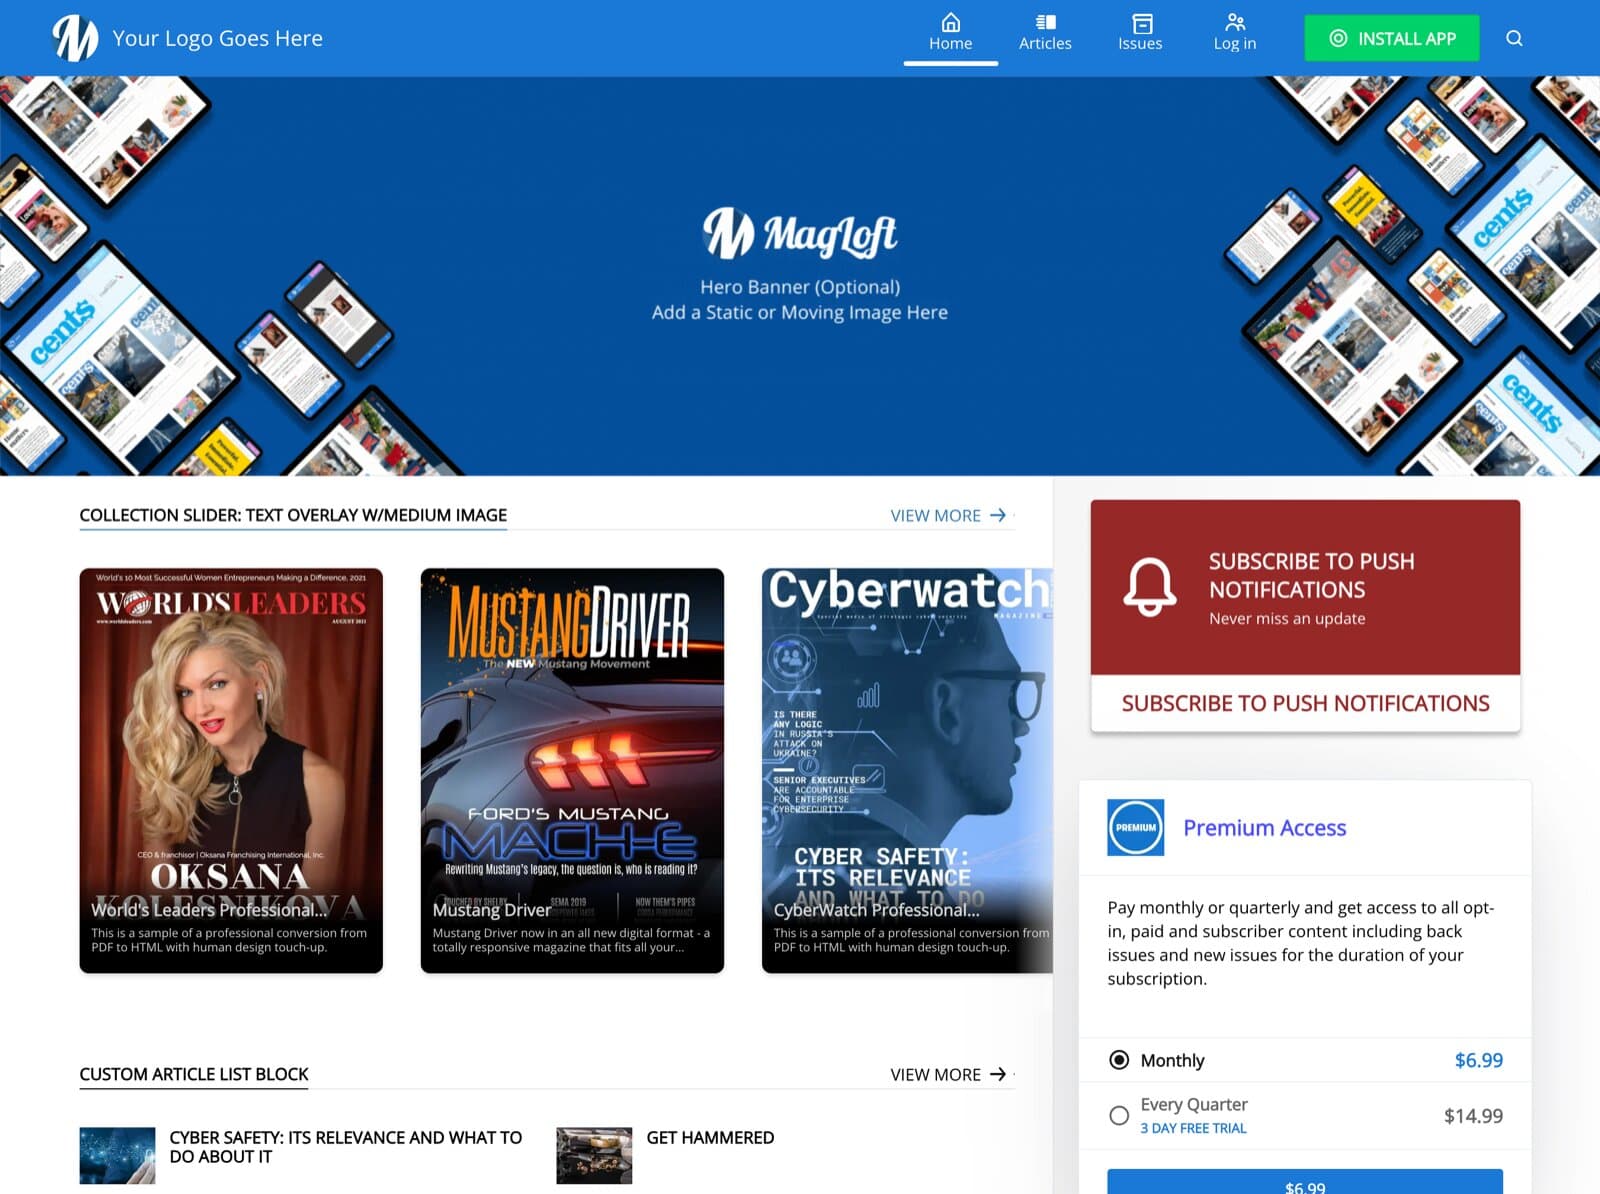
Task: Click the MagLoft hero banner logo
Action: pos(800,232)
